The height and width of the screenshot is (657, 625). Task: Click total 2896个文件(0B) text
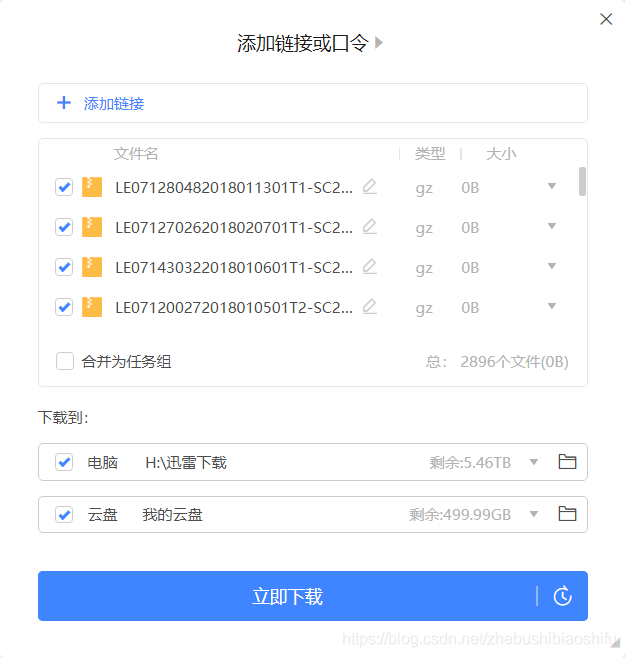pos(514,362)
